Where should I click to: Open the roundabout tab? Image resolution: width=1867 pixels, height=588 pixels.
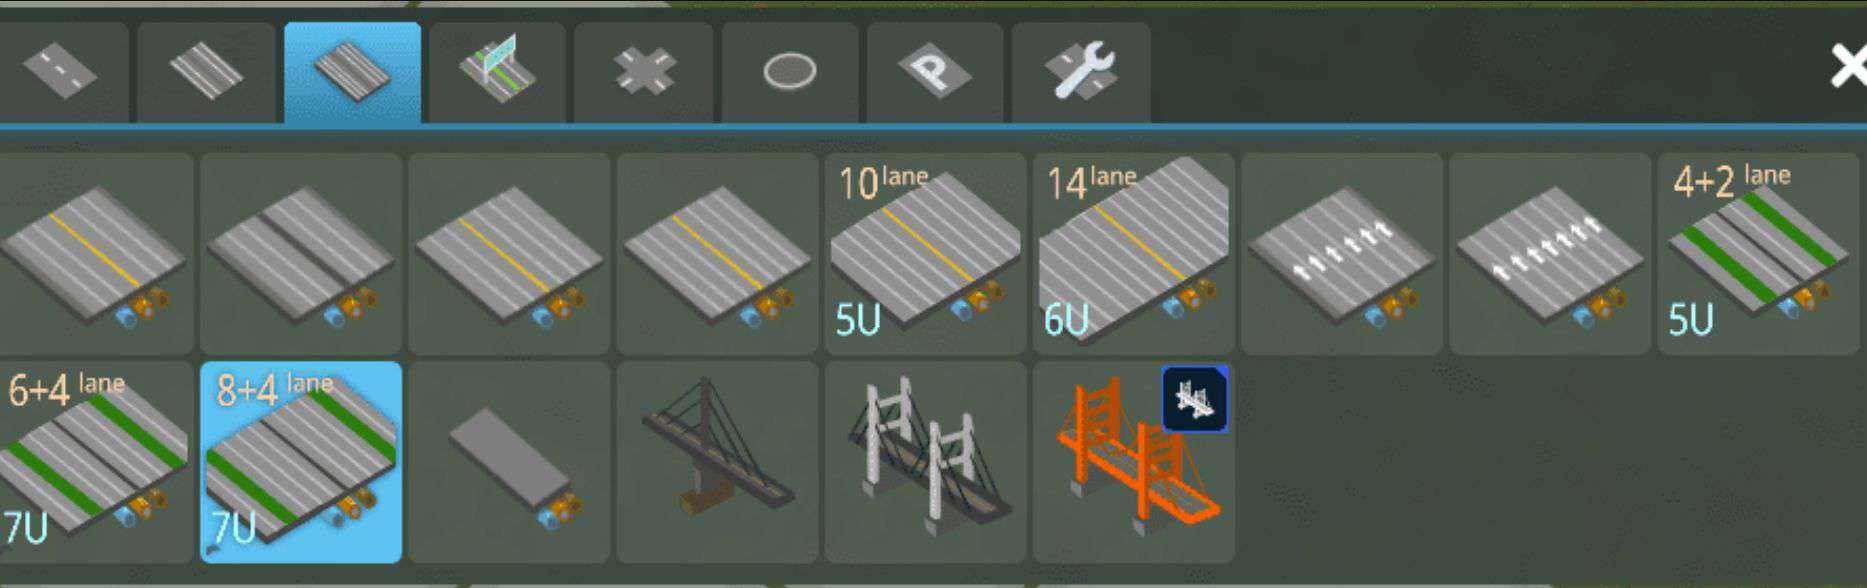click(789, 72)
